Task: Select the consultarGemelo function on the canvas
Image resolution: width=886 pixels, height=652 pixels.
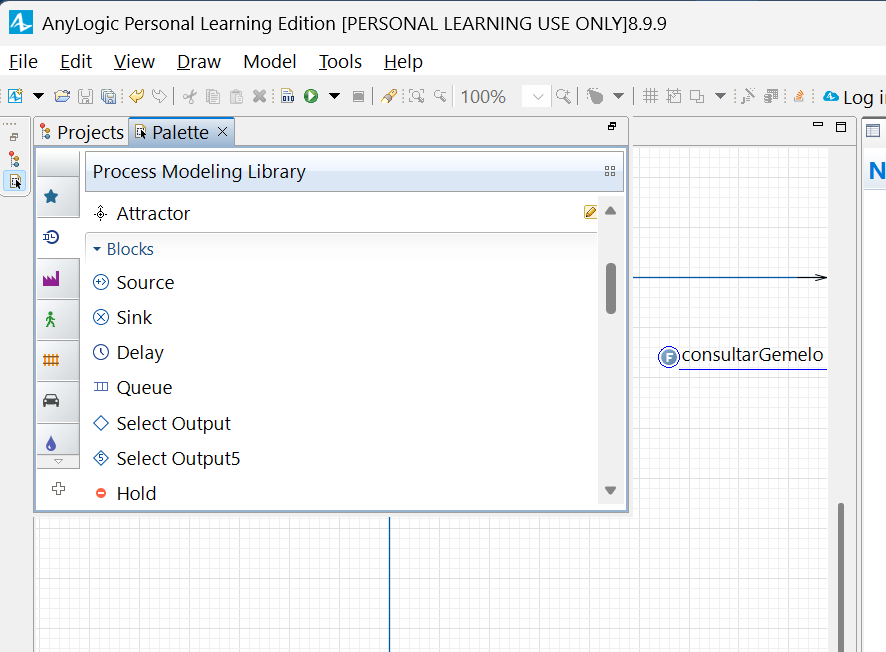Action: pos(741,356)
